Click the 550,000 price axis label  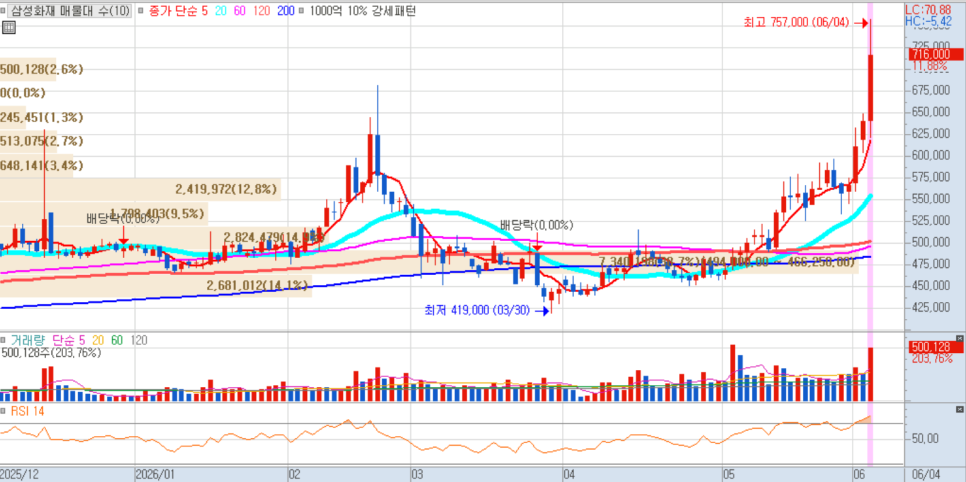[x=928, y=198]
